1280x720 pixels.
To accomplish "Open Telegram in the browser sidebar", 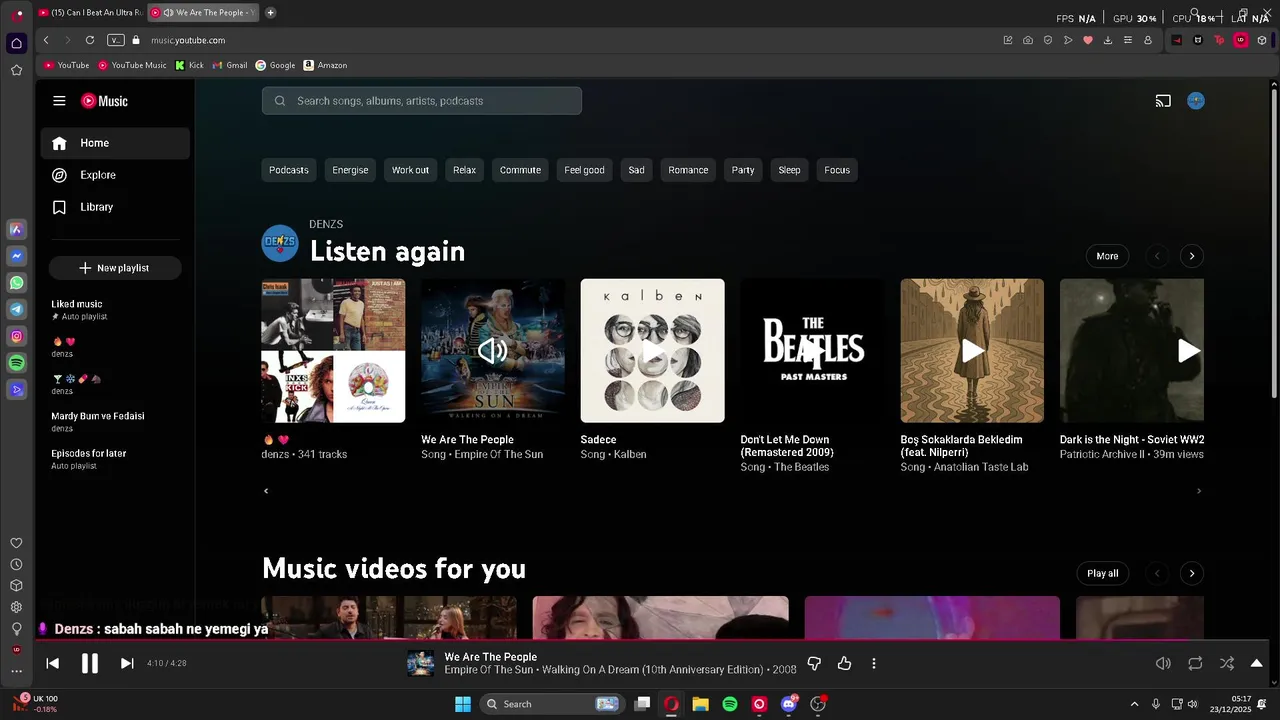I will [x=16, y=310].
